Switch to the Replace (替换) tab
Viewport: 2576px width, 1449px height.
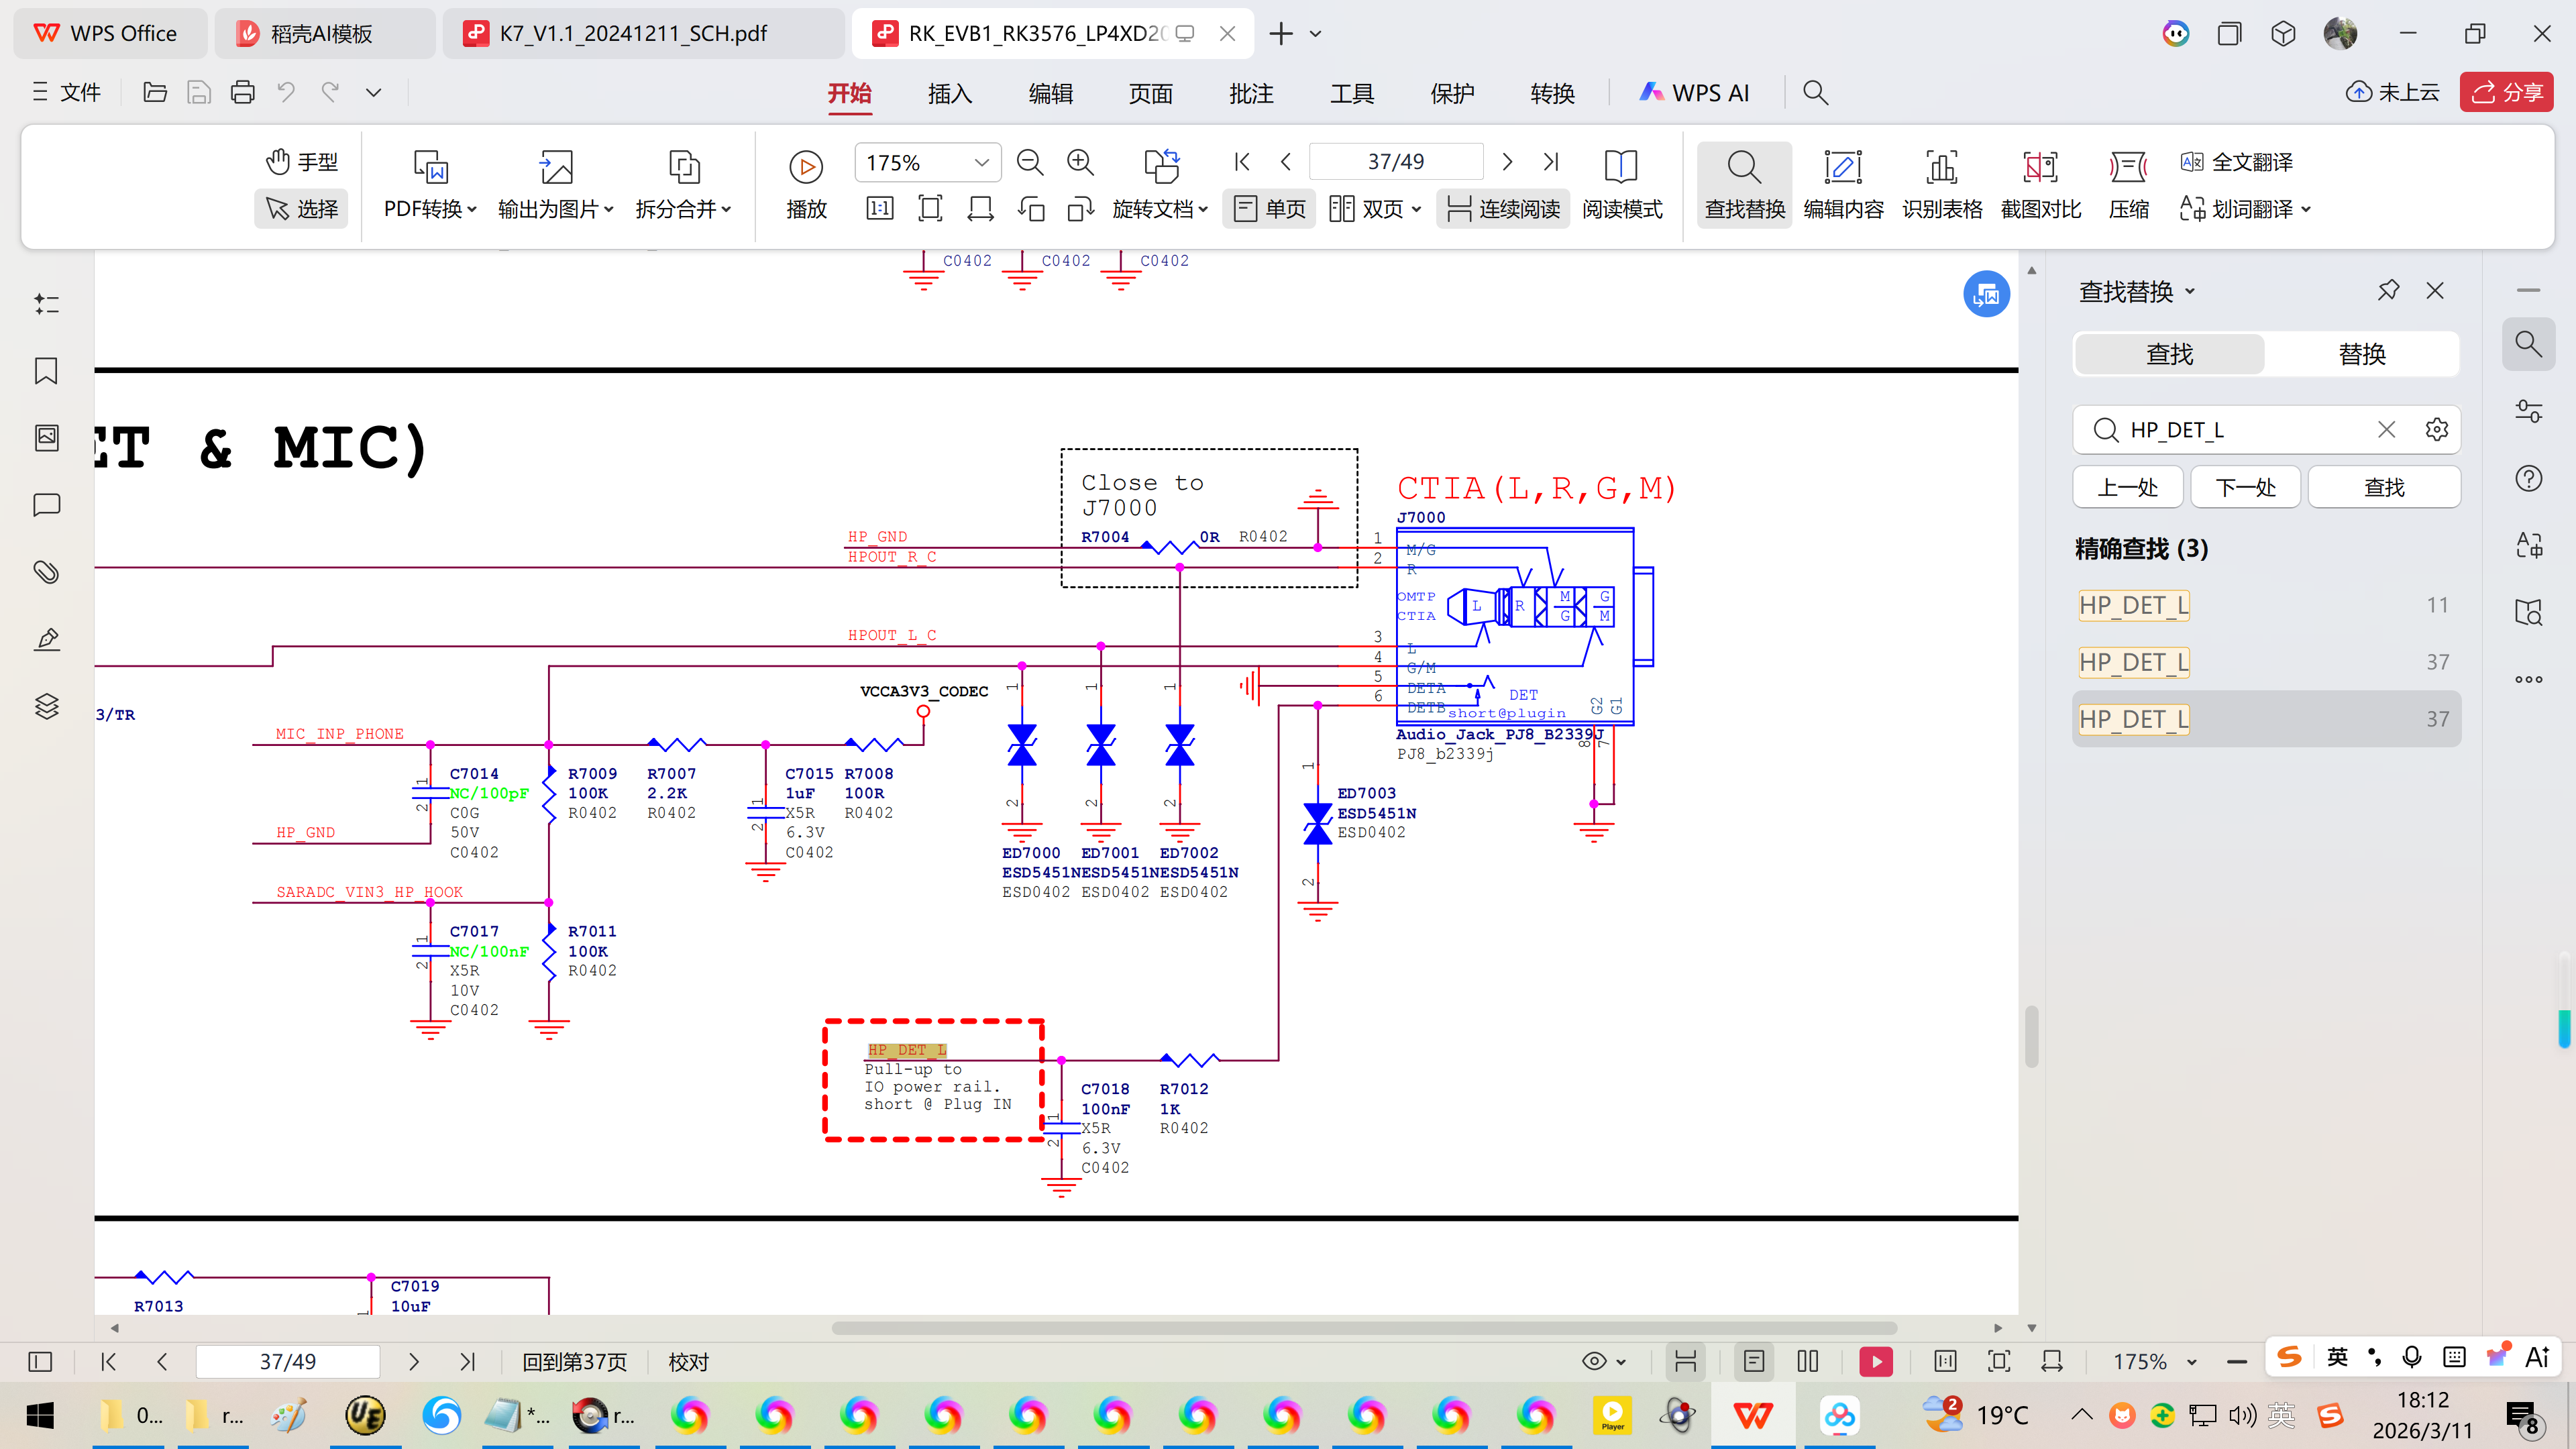(x=2361, y=354)
